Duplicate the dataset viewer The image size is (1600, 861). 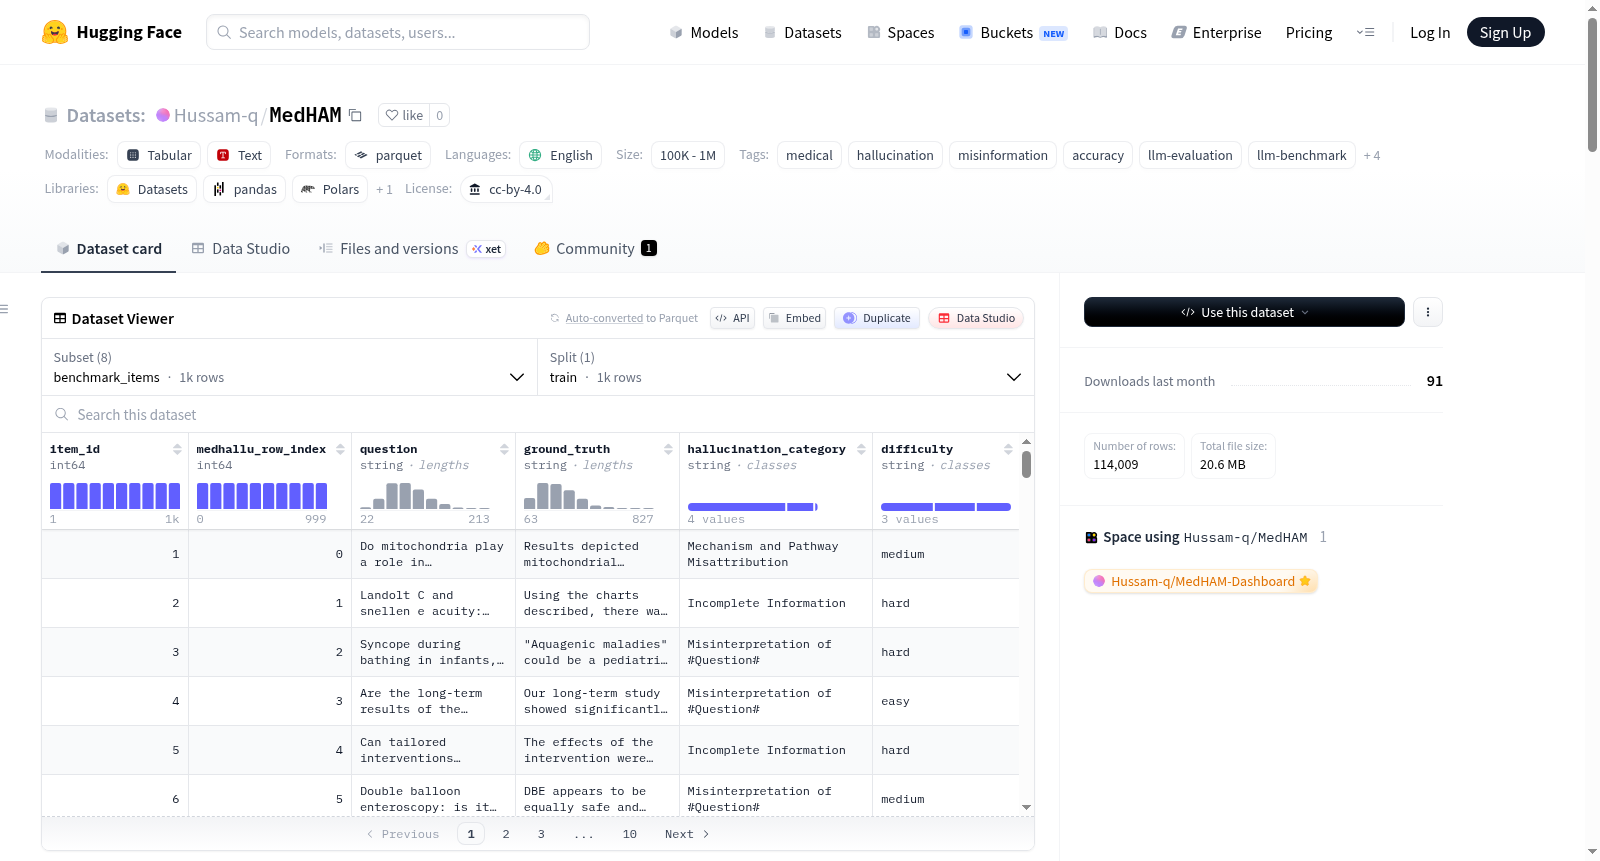coord(877,318)
